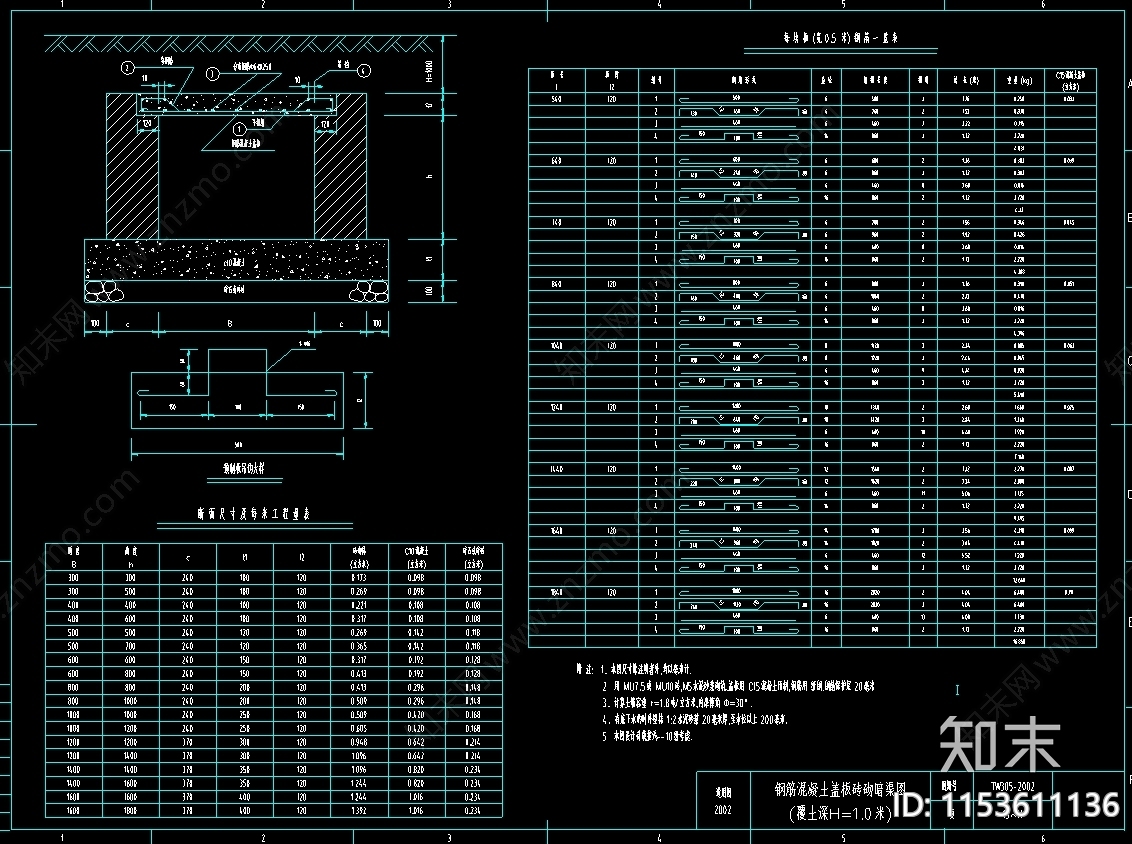1132x844 pixels.
Task: Click the title above the rebar schedule table
Action: (840, 38)
